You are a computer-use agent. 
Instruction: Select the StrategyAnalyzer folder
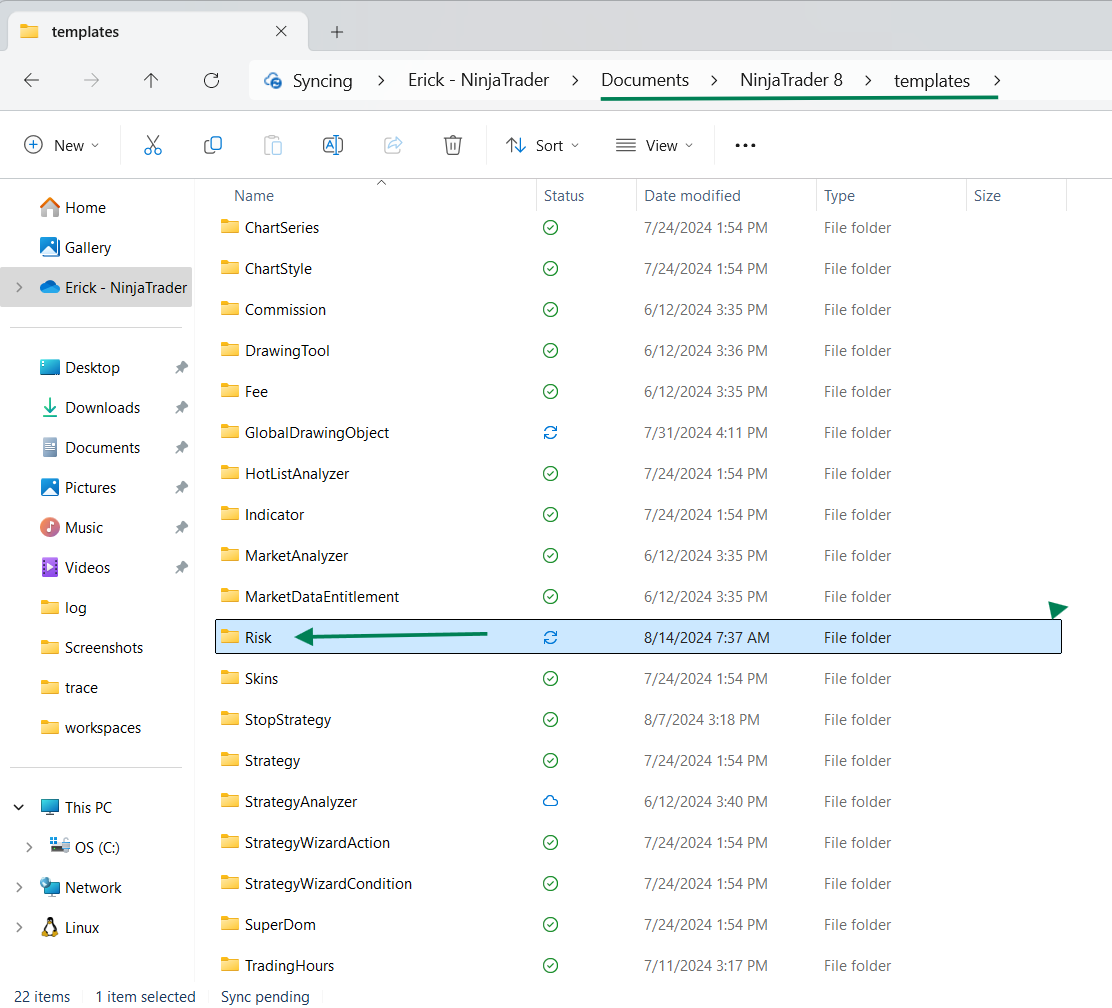coord(638,802)
